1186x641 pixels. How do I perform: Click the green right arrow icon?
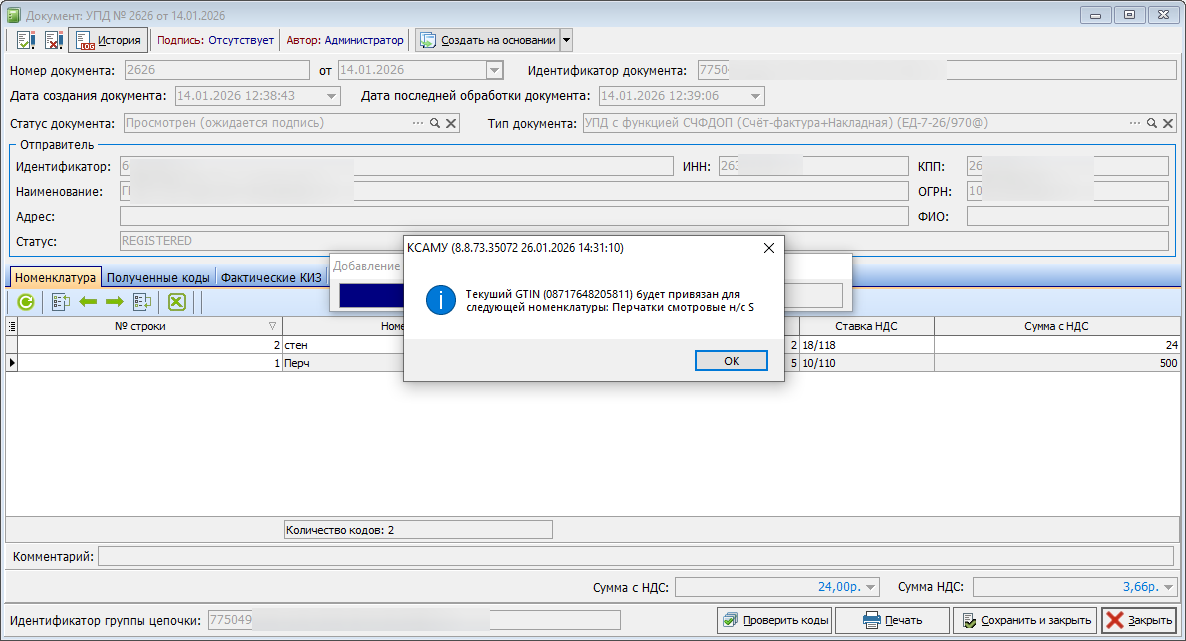[x=114, y=301]
